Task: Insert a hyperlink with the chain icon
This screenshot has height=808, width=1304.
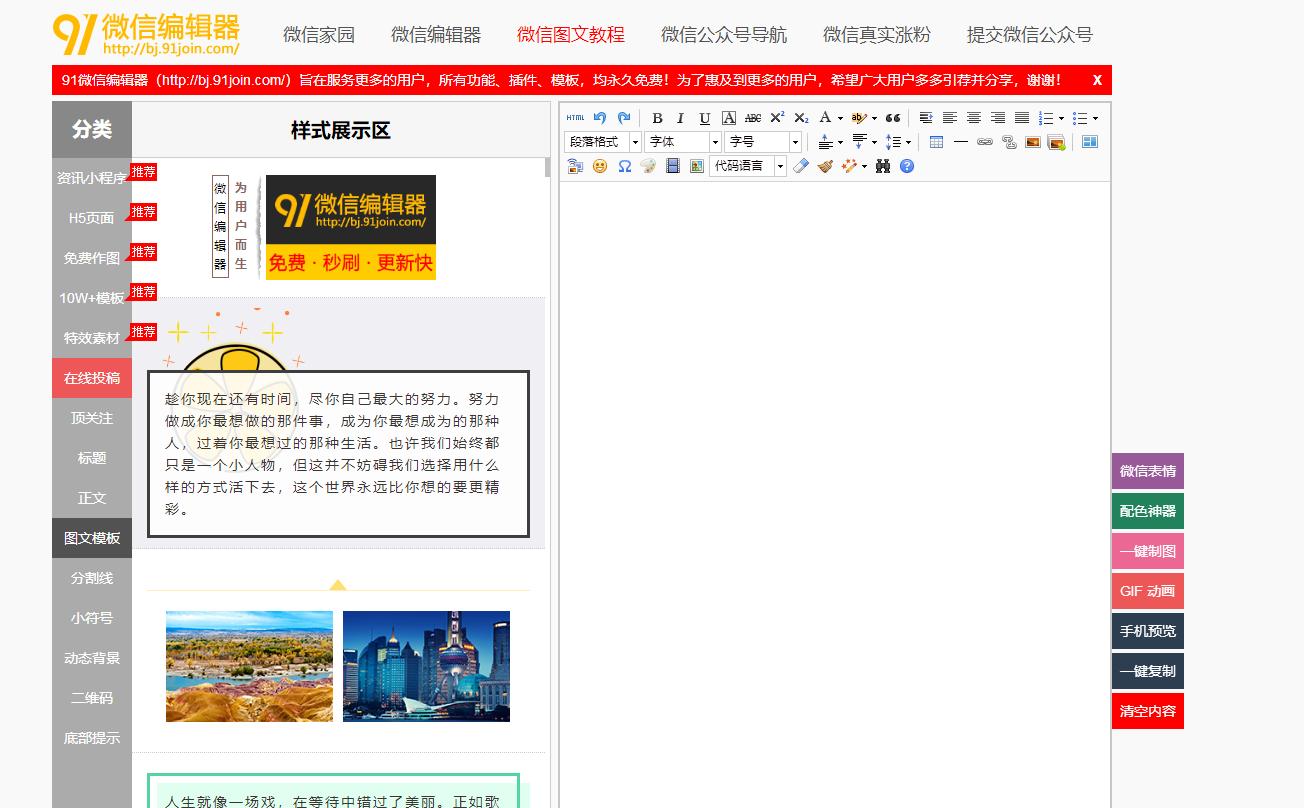Action: click(x=983, y=141)
